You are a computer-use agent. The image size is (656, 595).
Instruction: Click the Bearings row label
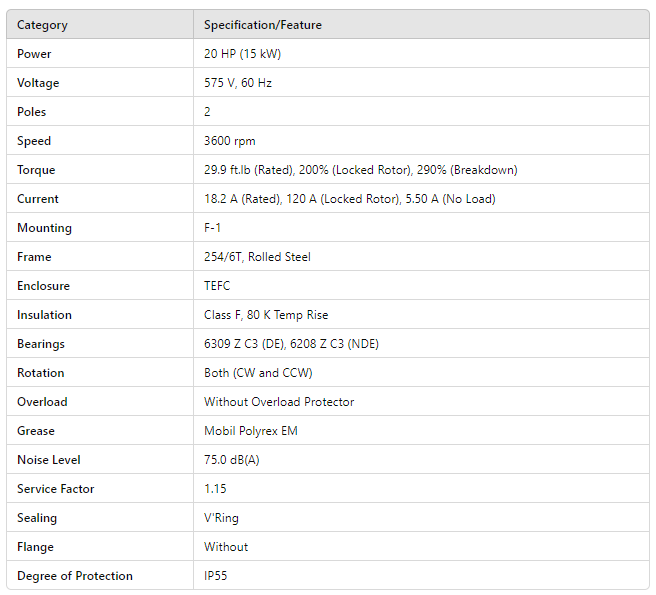click(41, 344)
